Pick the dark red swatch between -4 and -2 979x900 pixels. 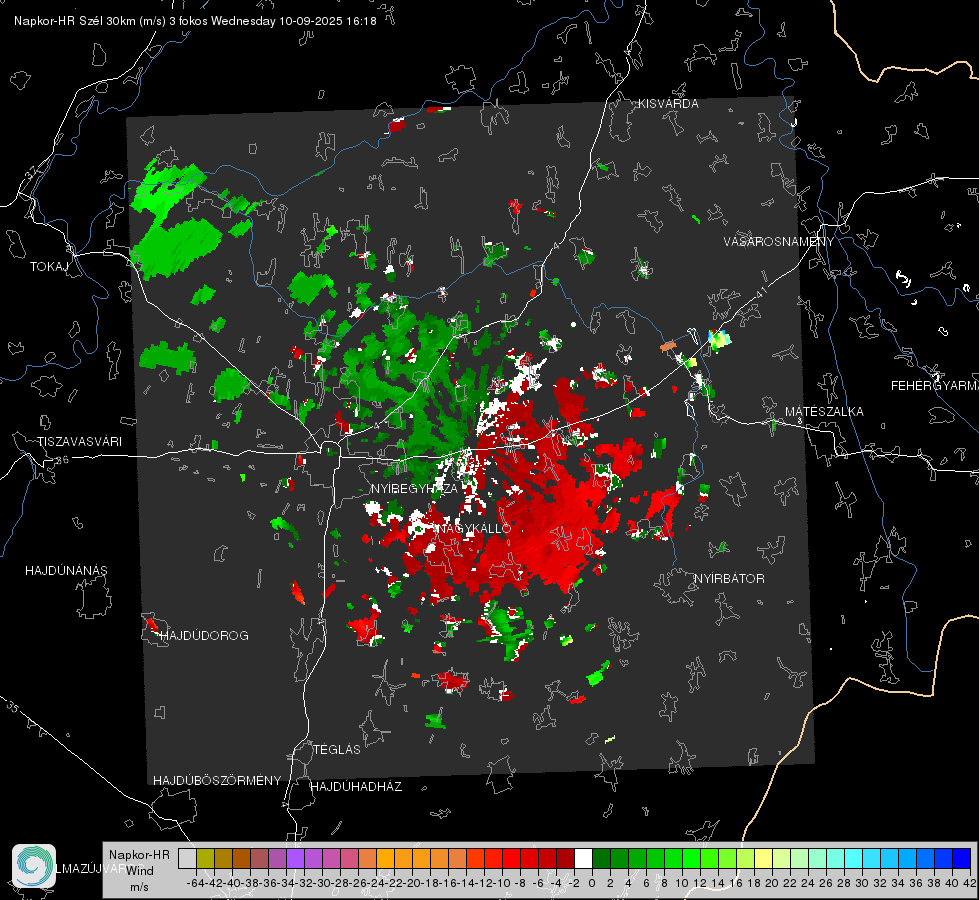[565, 858]
